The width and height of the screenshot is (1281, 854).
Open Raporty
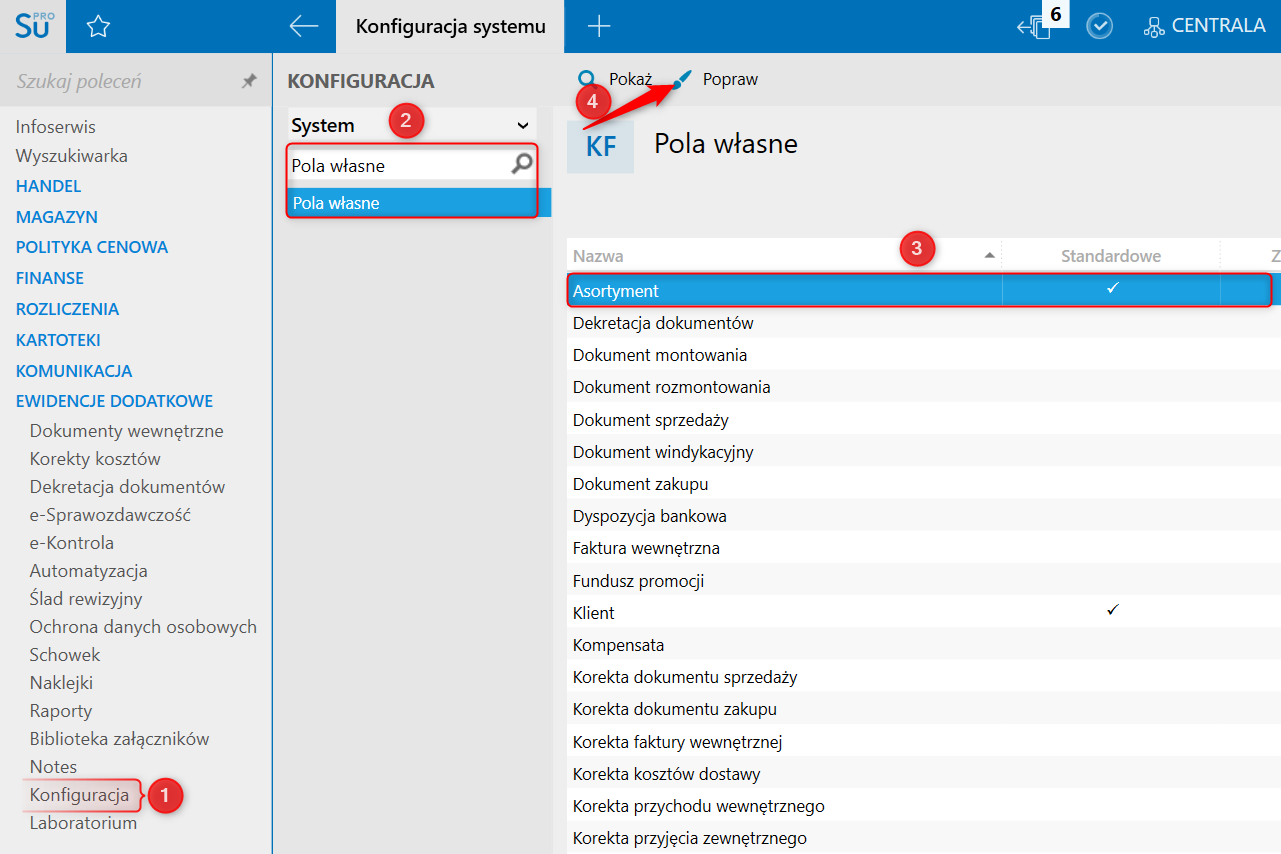tap(61, 711)
